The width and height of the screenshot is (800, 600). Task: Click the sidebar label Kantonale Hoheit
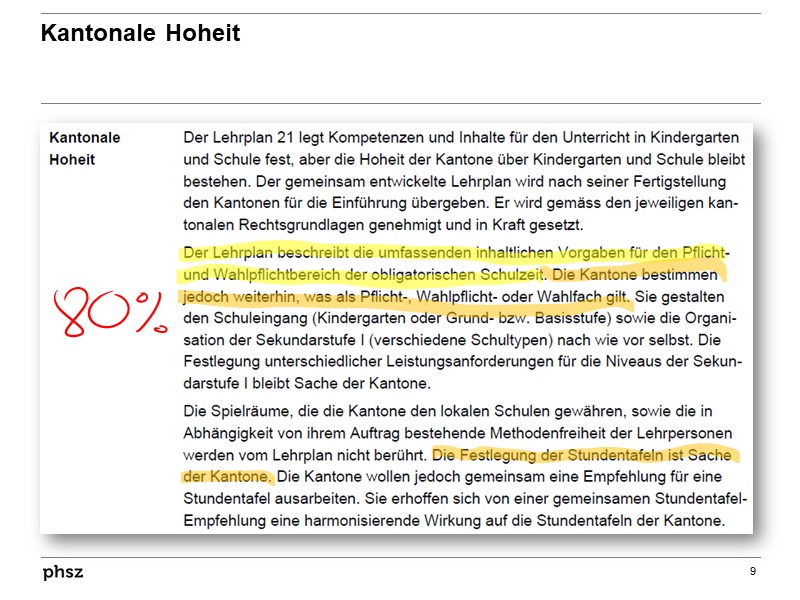(87, 146)
